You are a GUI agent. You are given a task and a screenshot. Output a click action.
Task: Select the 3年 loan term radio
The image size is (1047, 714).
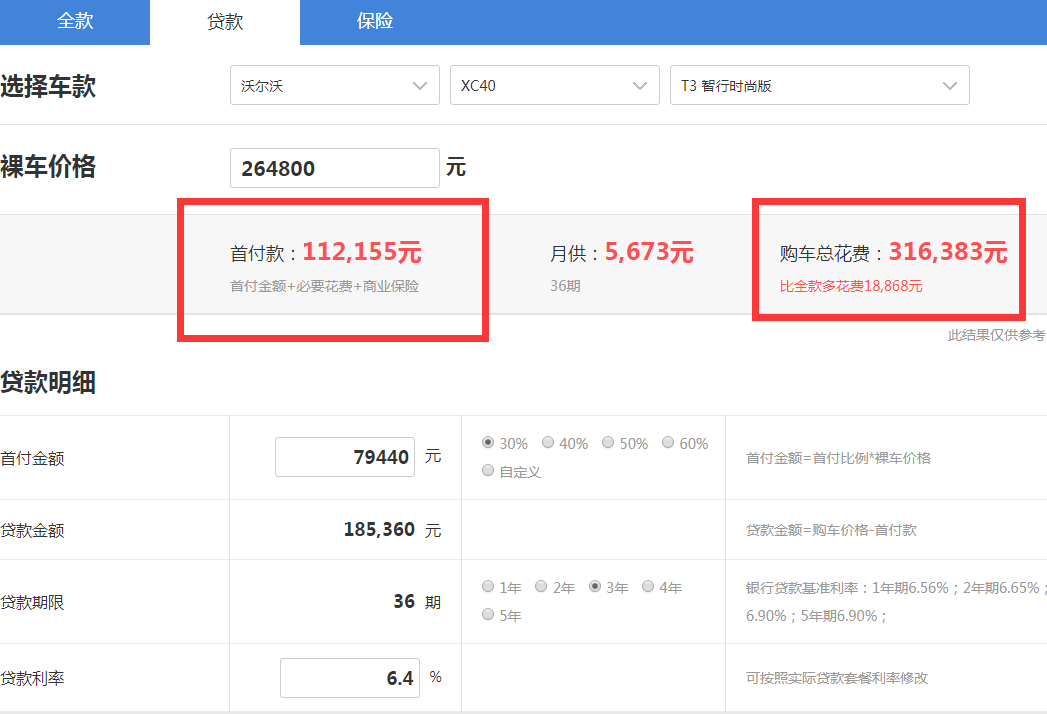[x=595, y=586]
